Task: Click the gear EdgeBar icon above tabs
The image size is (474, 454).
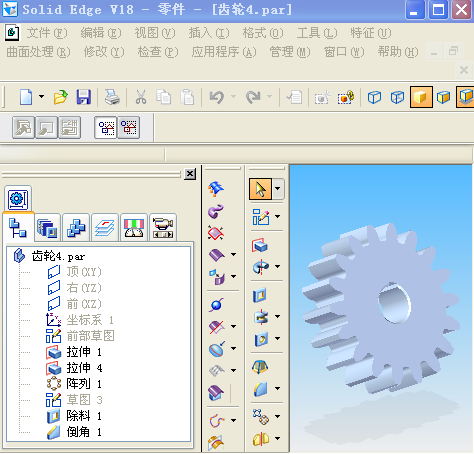Action: click(18, 199)
